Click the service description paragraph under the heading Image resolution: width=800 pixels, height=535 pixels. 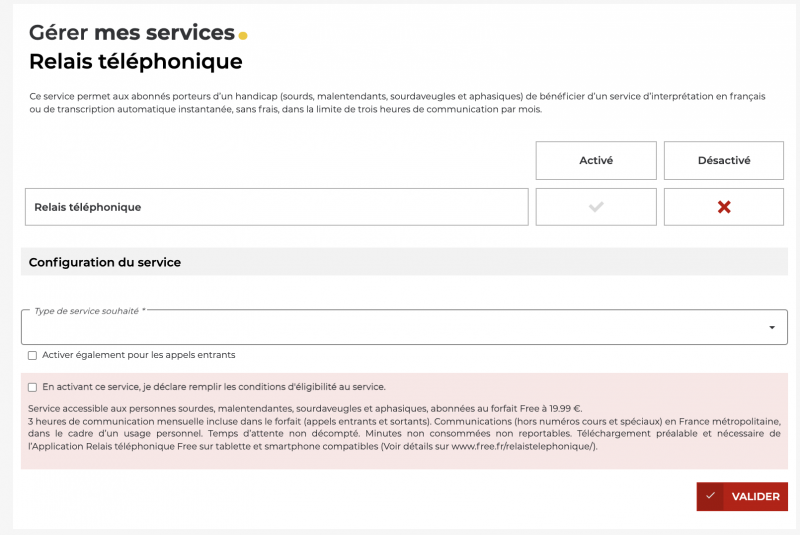tap(397, 103)
